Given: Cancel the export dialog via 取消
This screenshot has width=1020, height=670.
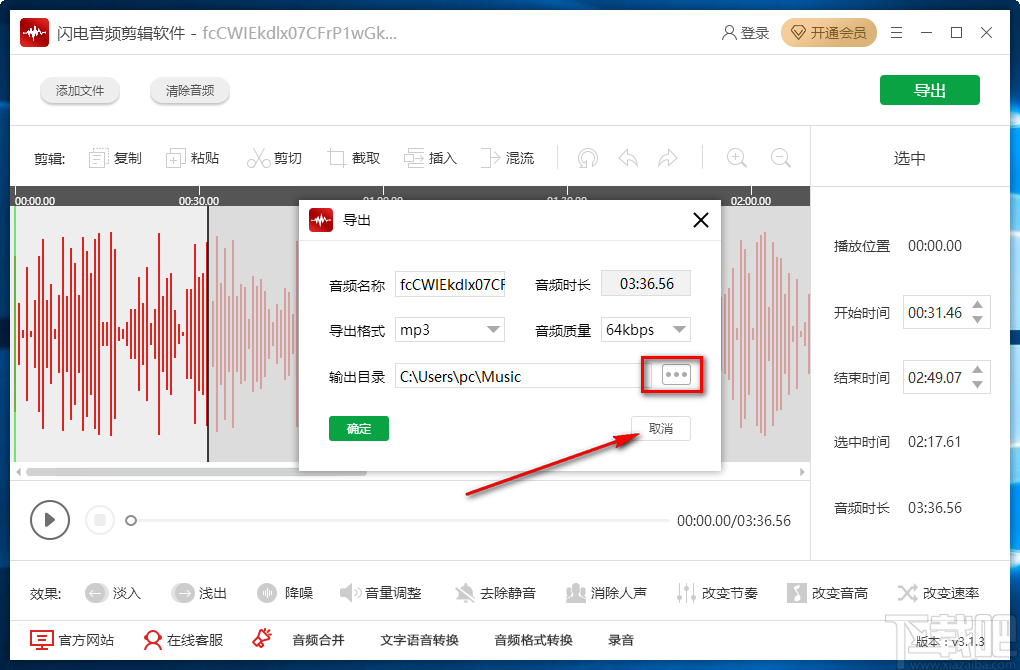Looking at the screenshot, I should 660,428.
